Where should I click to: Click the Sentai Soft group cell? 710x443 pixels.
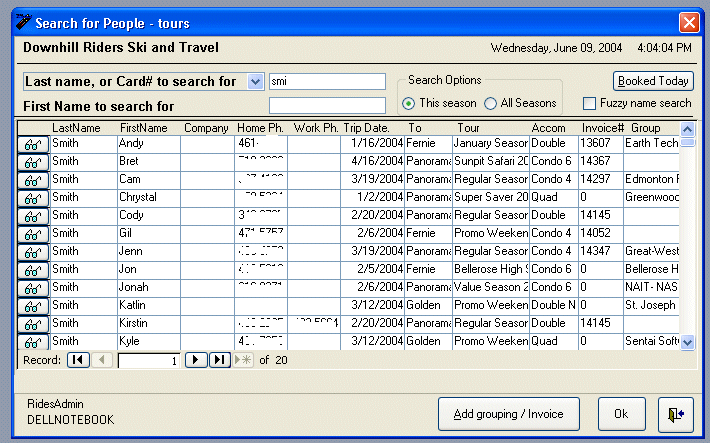(x=651, y=342)
